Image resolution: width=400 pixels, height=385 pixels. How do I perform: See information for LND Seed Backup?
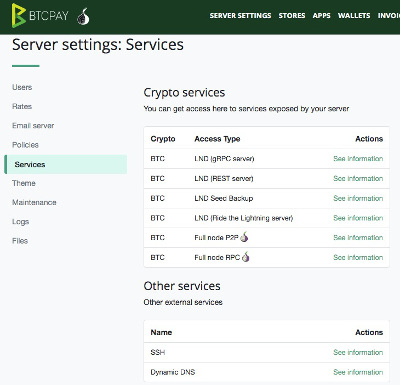tap(358, 198)
